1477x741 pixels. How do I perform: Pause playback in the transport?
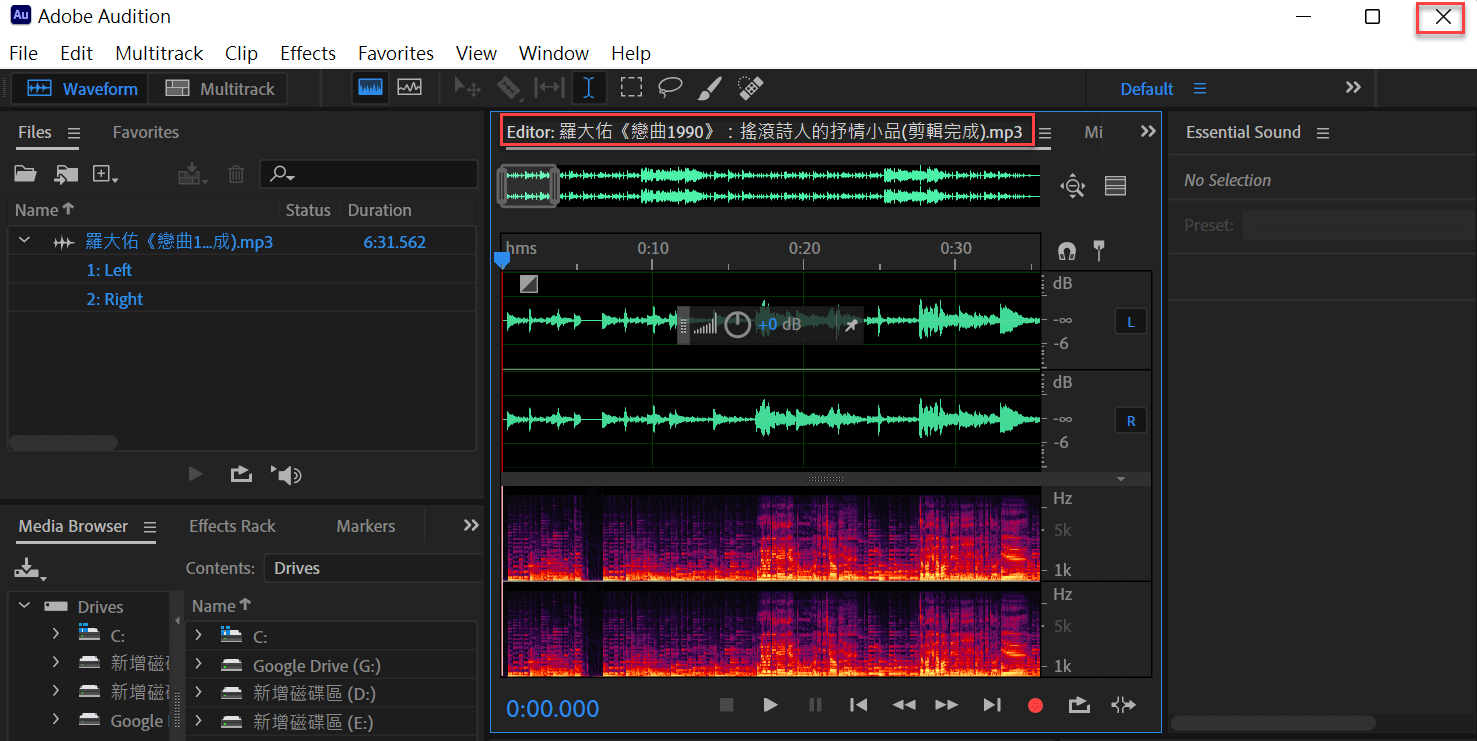point(815,705)
